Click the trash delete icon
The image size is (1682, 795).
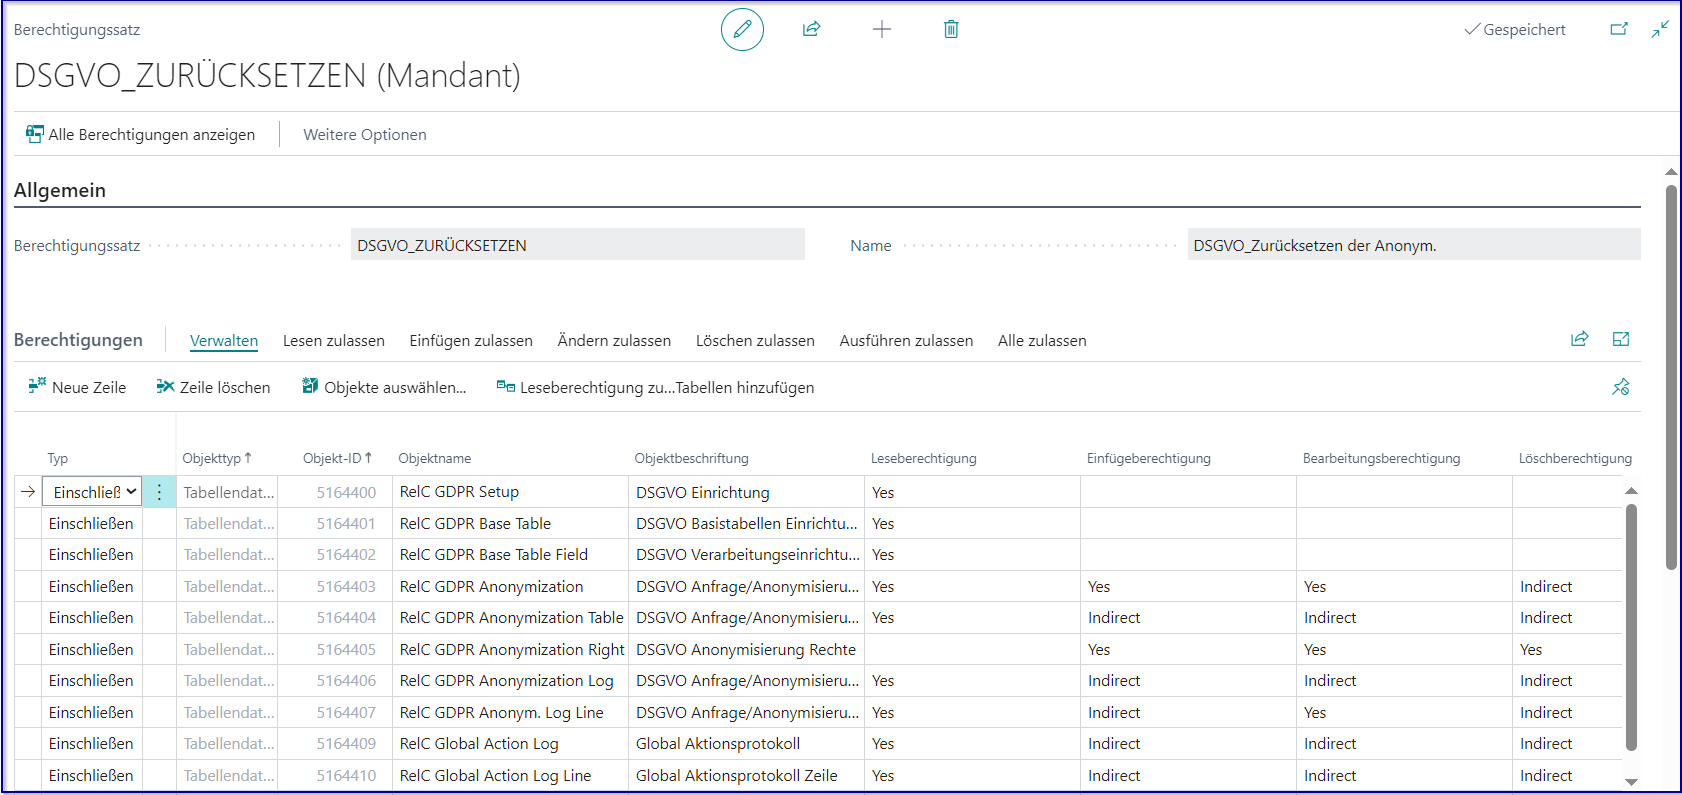click(951, 30)
